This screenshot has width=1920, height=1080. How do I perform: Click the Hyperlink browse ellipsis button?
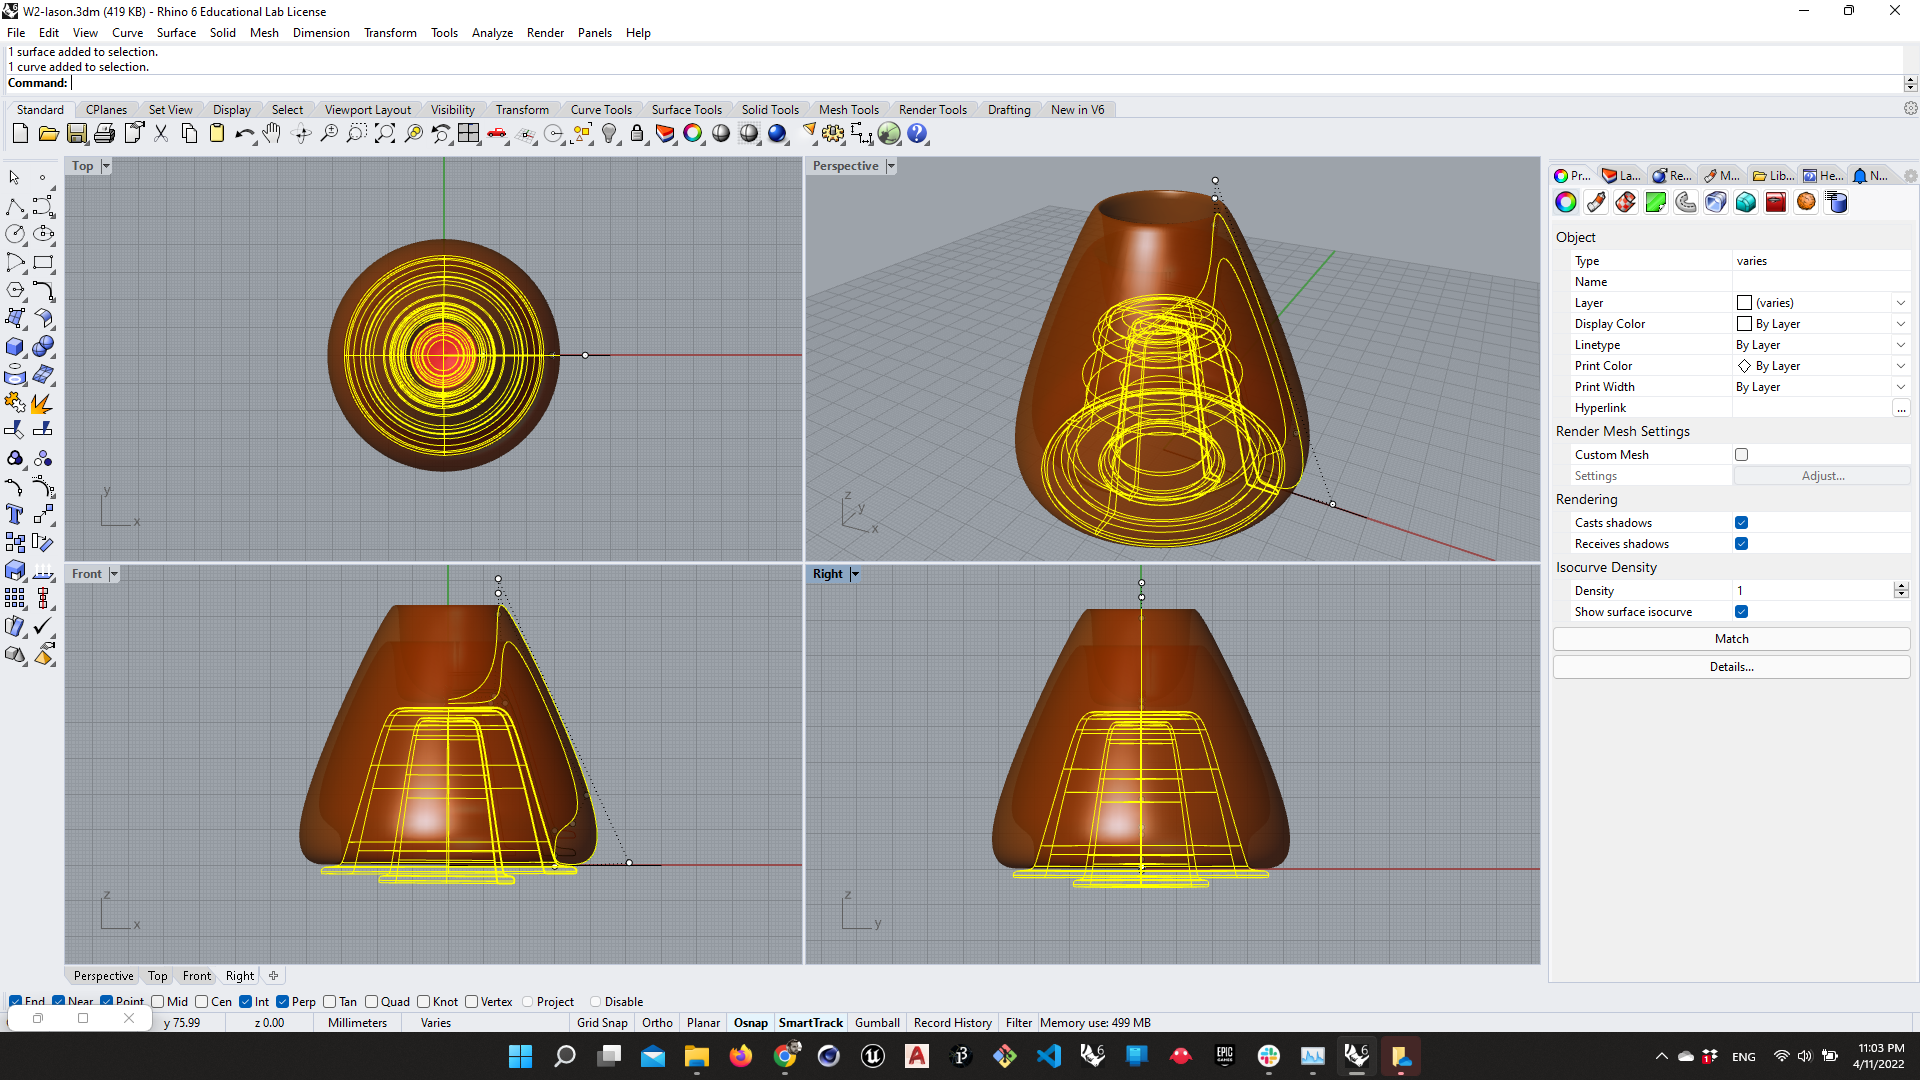[x=1901, y=408]
